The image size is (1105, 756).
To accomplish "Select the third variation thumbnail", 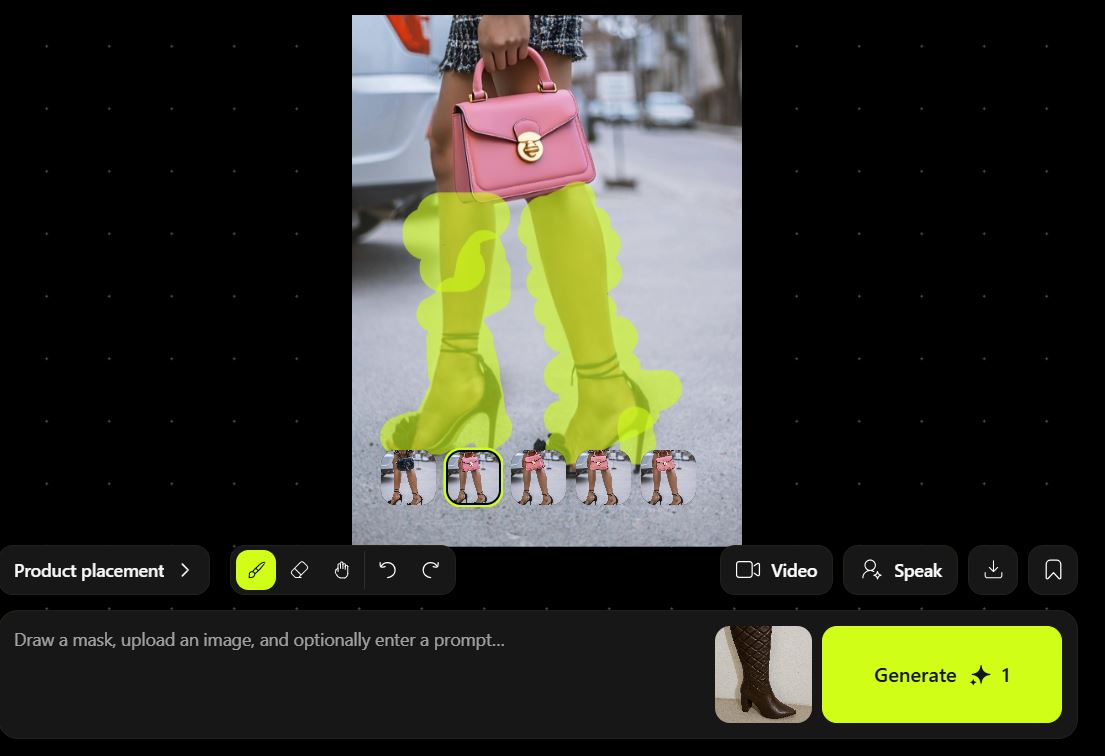I will pos(538,478).
